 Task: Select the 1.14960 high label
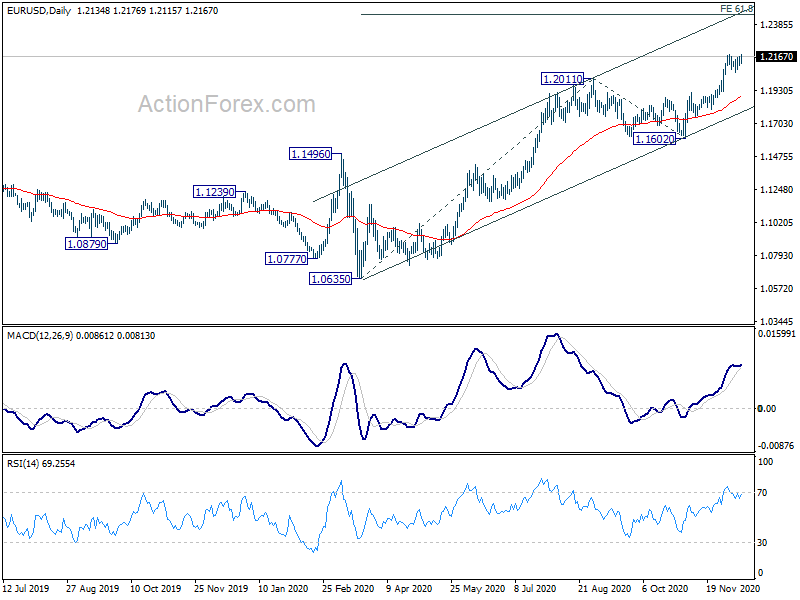[310, 154]
